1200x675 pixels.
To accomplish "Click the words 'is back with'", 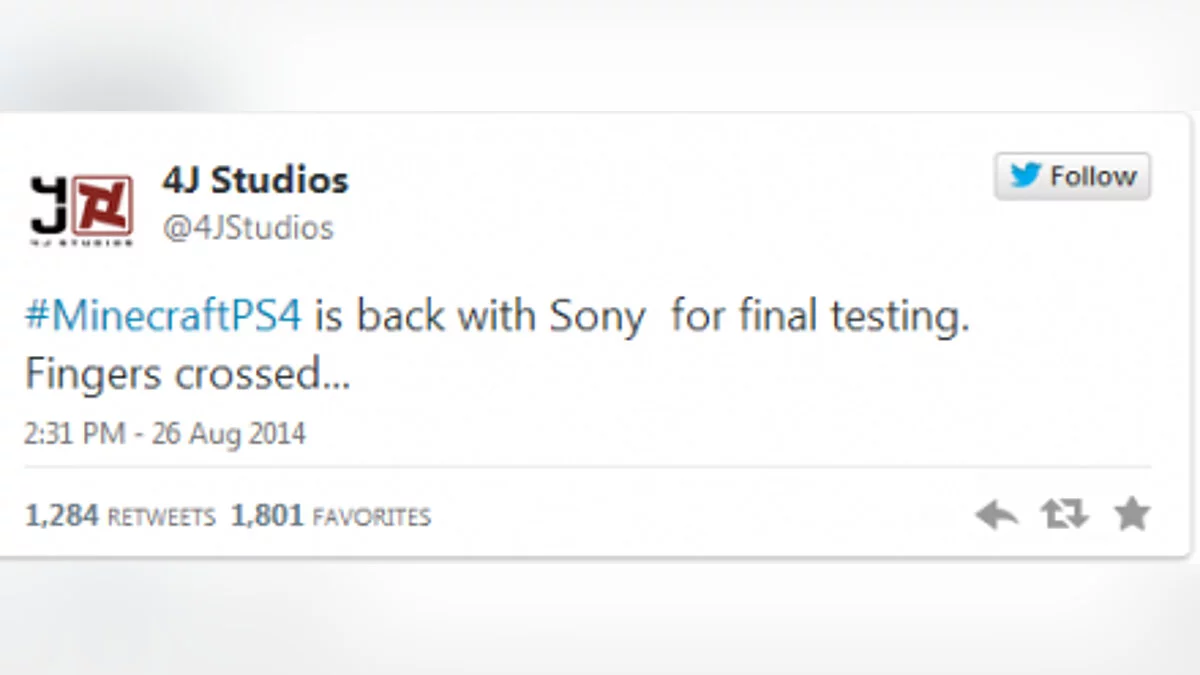I will [428, 317].
